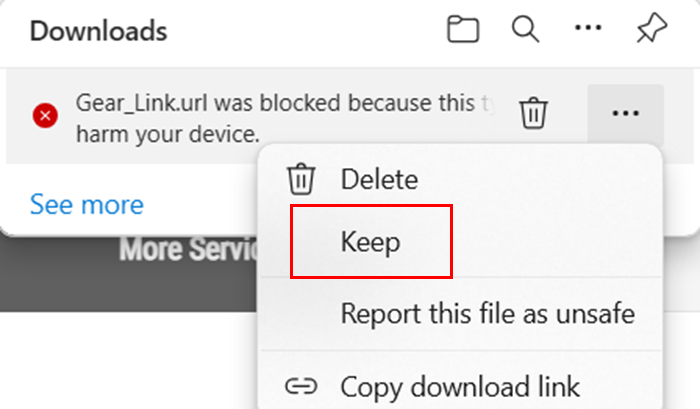
Task: Click the chain link icon in the menu
Action: [x=301, y=387]
